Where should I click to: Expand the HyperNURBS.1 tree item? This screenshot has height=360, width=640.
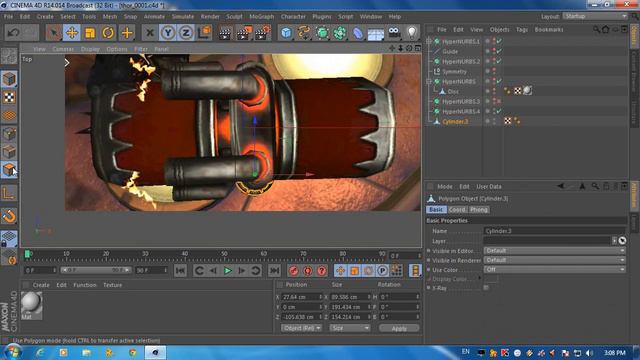click(x=429, y=41)
